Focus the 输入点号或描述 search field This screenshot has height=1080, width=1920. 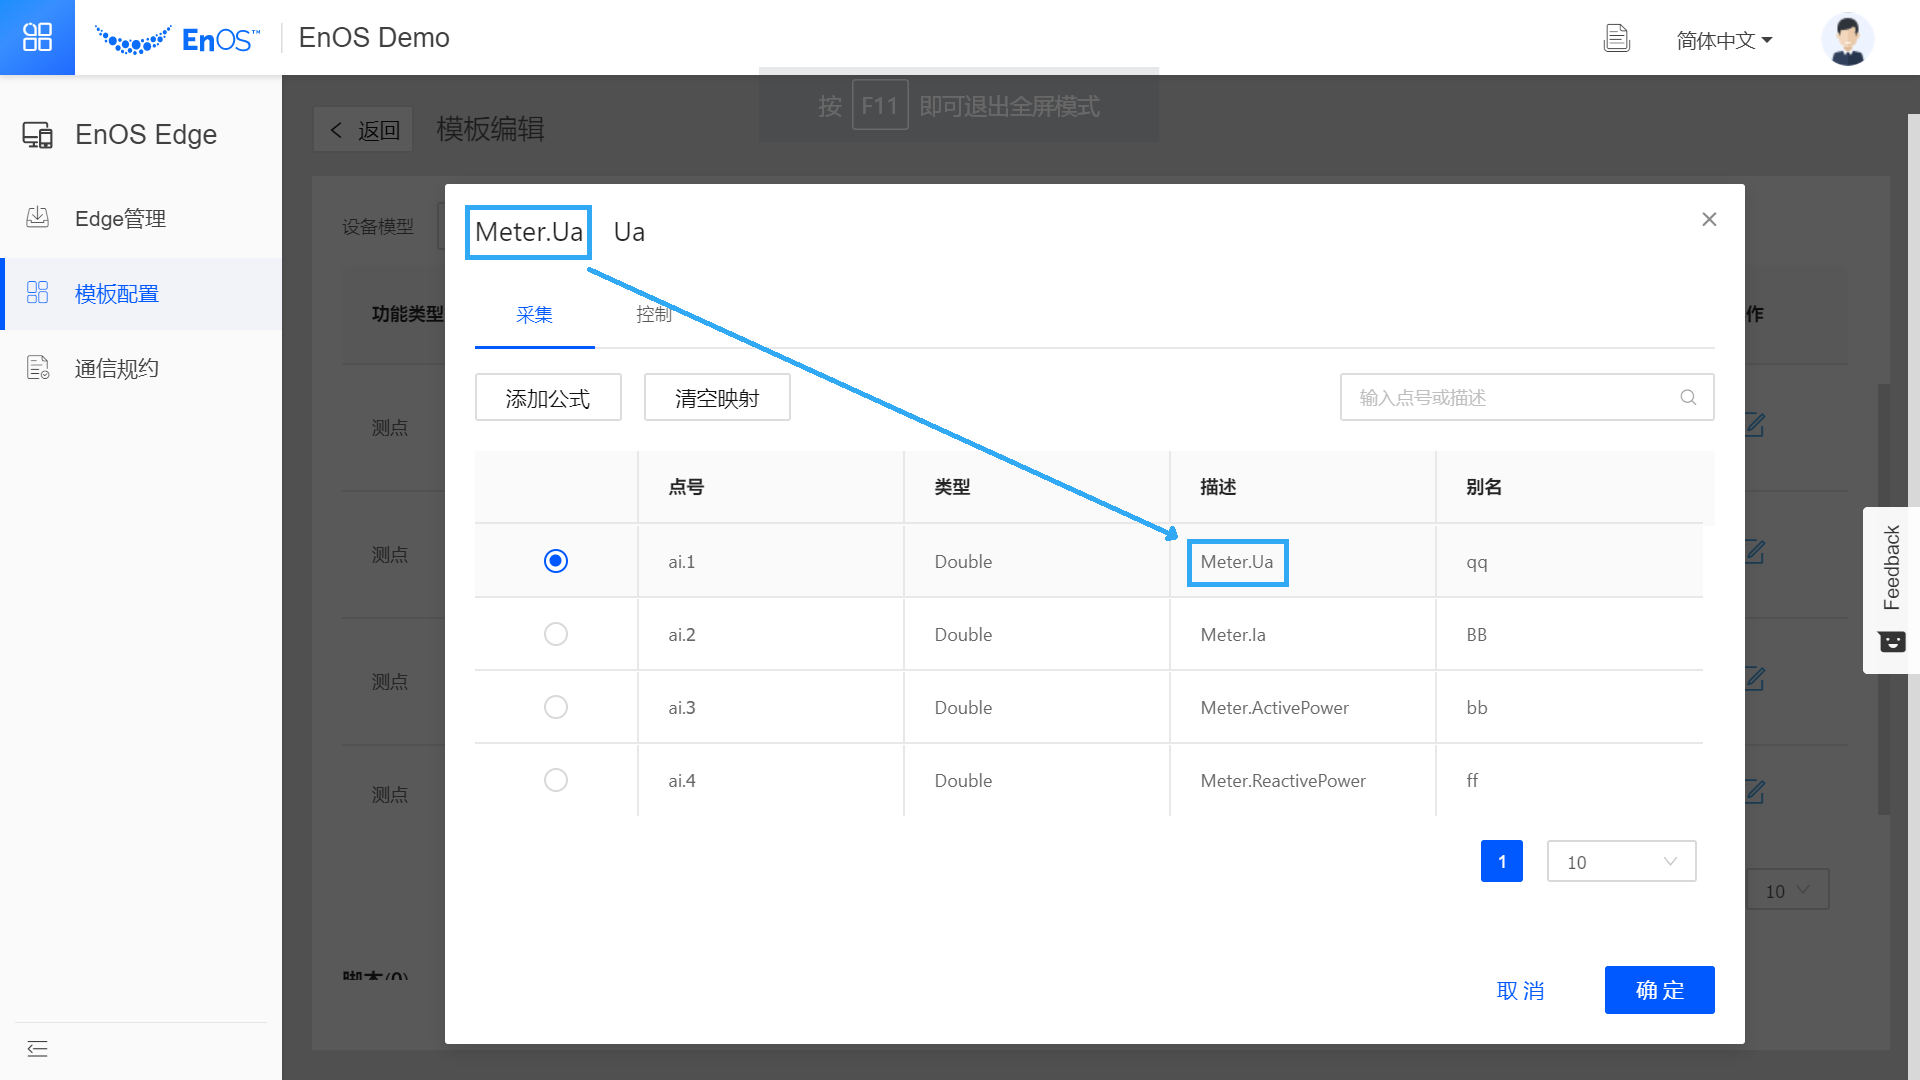(x=1527, y=397)
